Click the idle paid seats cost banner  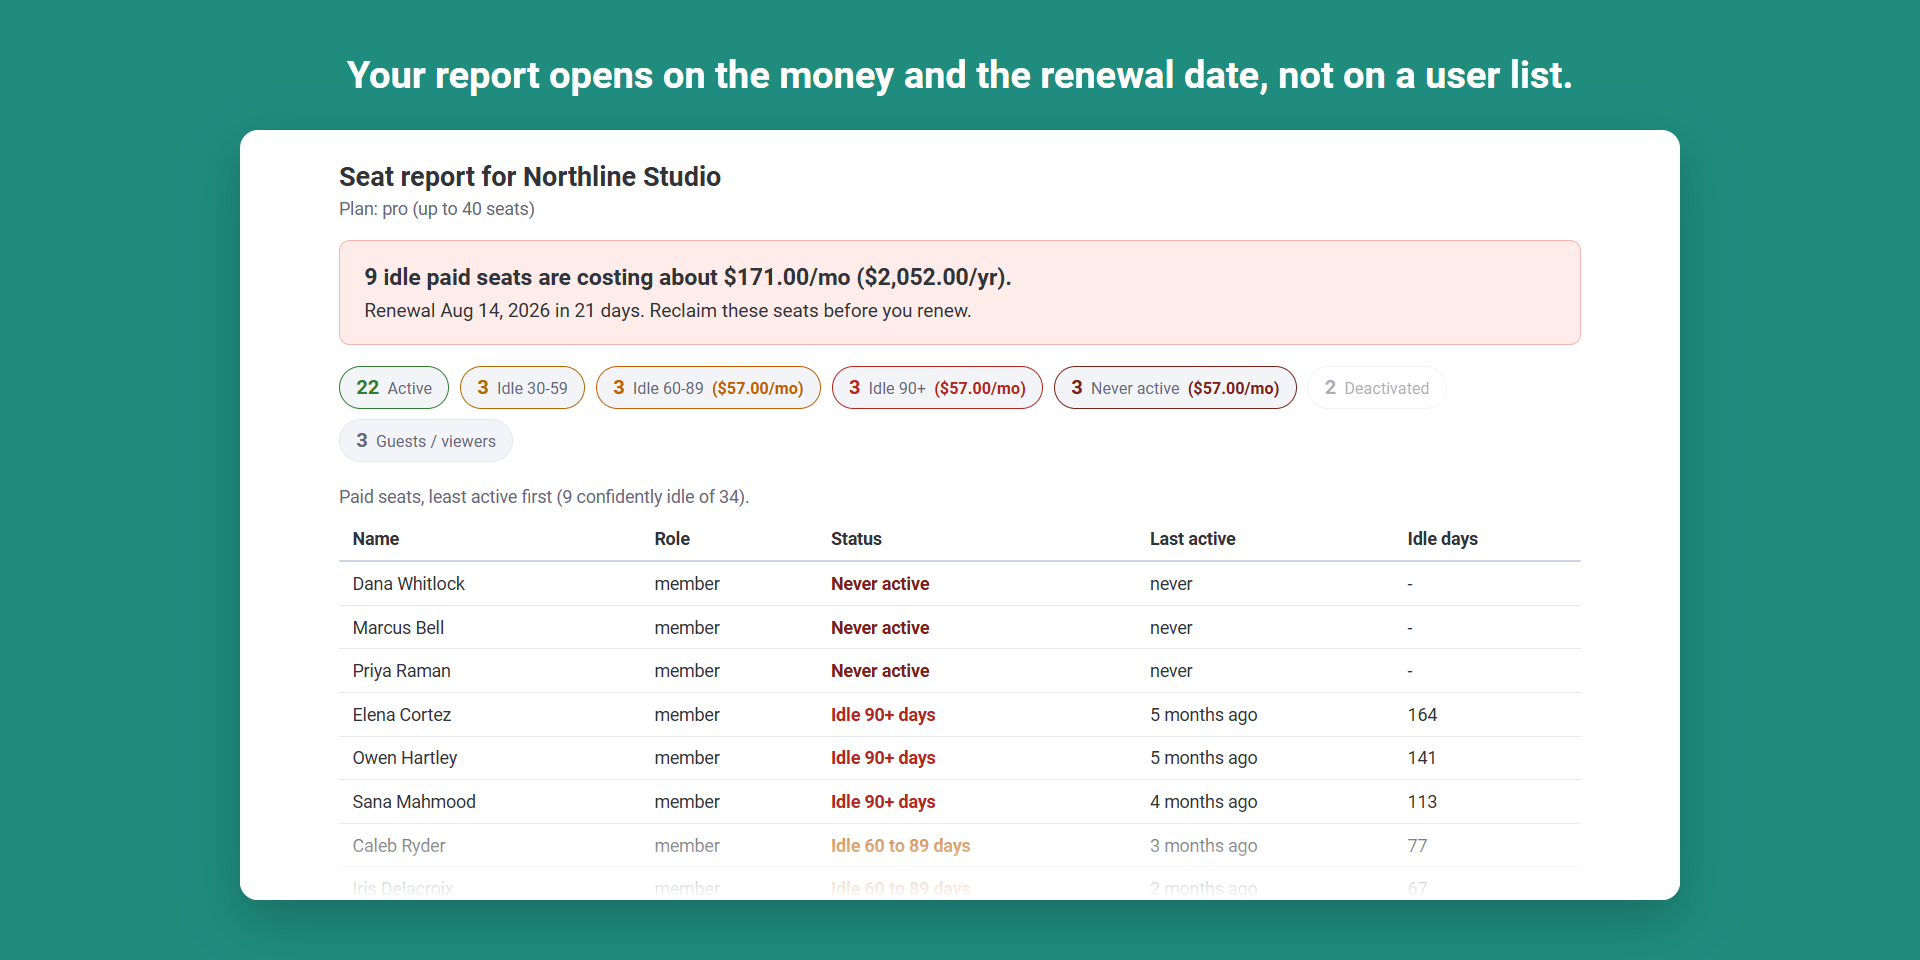click(x=960, y=292)
